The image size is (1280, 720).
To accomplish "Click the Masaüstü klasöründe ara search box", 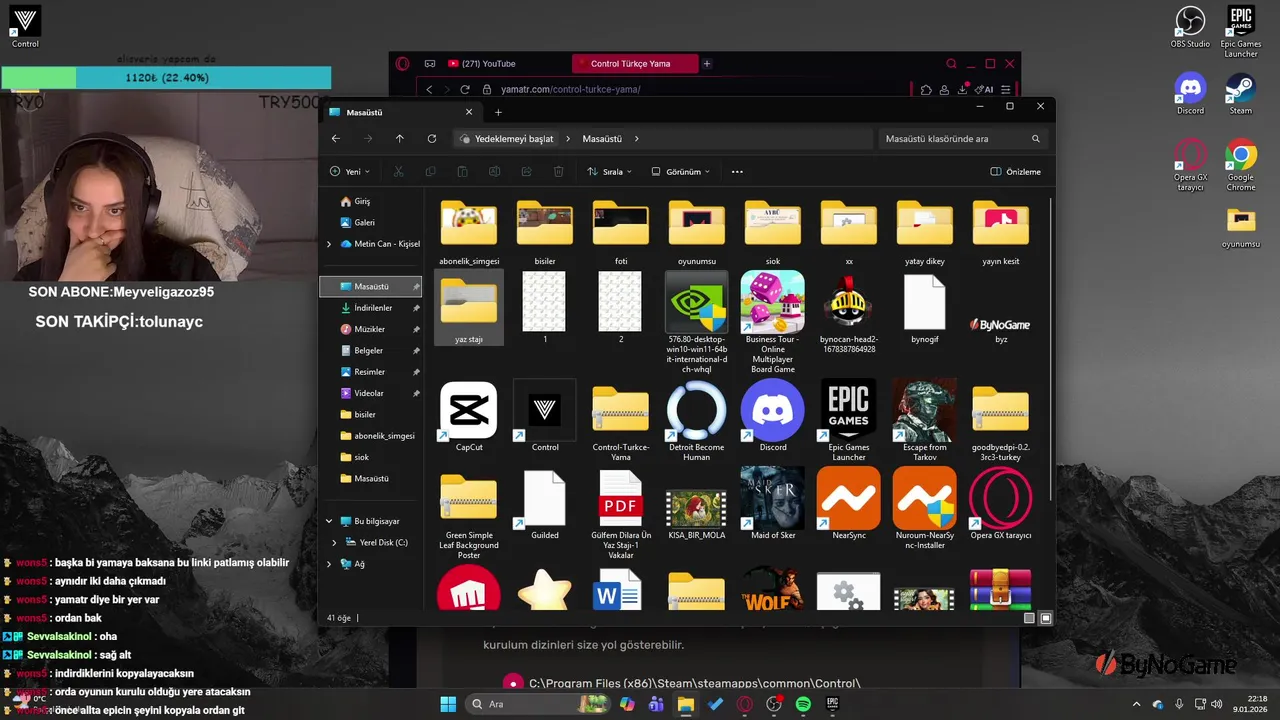I will [962, 139].
